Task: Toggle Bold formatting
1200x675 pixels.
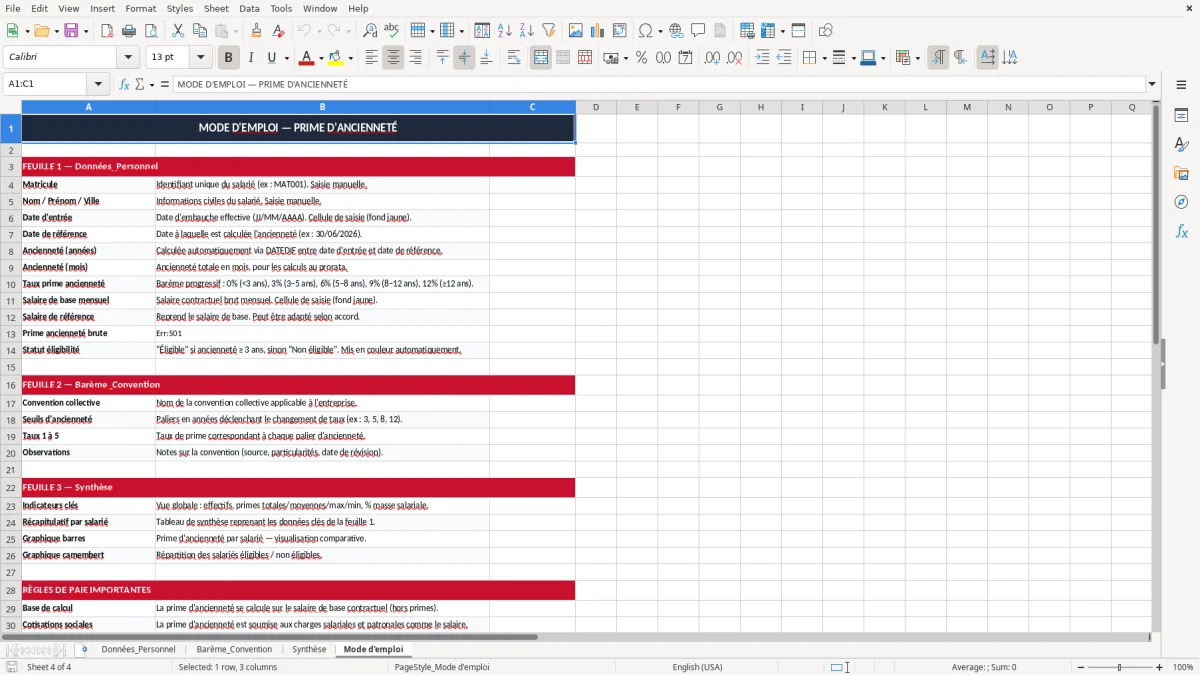Action: click(228, 58)
